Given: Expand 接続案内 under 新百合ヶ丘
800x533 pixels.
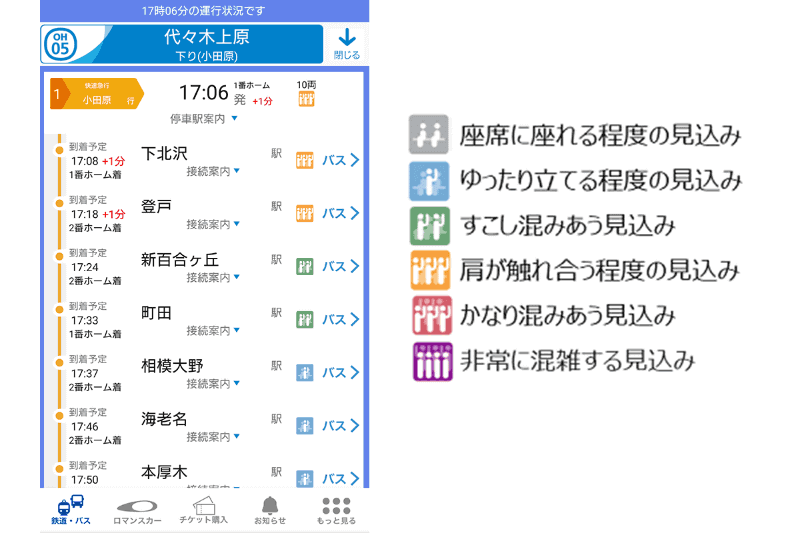Looking at the screenshot, I should [x=213, y=277].
